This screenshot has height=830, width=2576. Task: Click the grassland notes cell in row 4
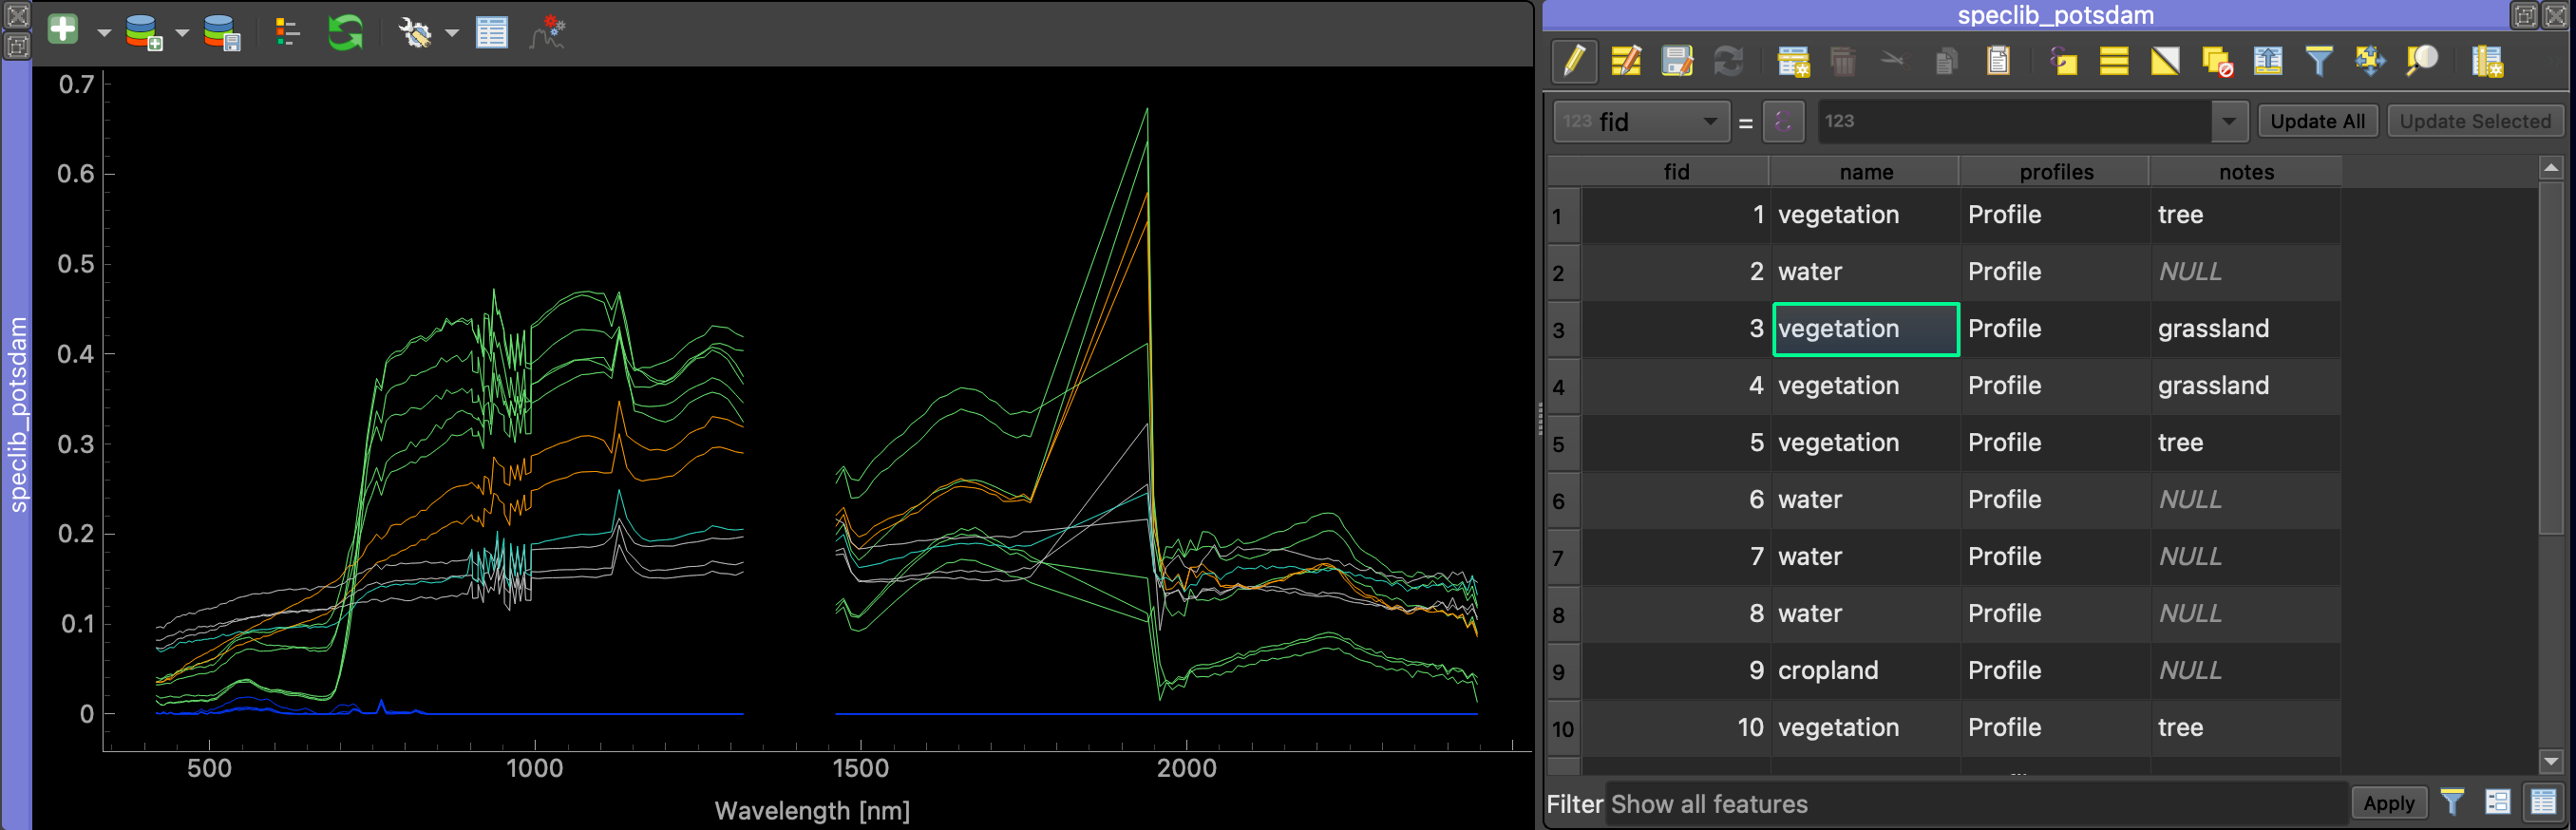[x=2246, y=386]
